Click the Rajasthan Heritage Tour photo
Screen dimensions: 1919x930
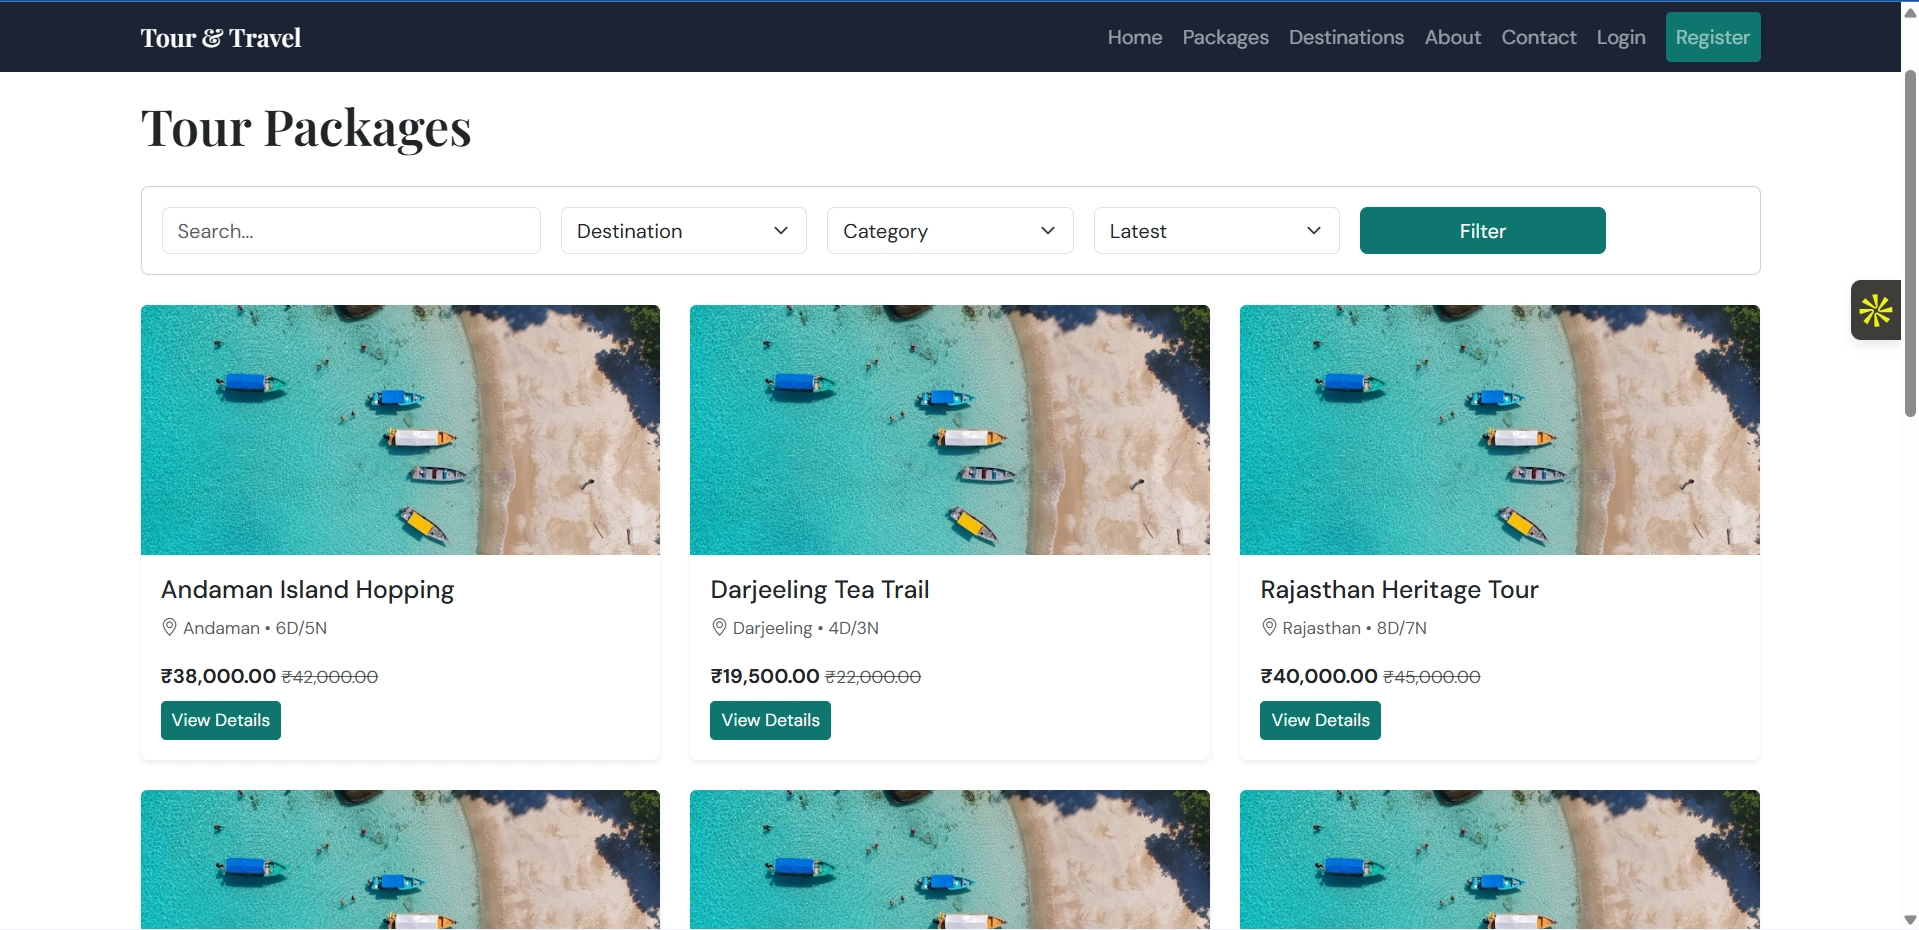(x=1500, y=430)
